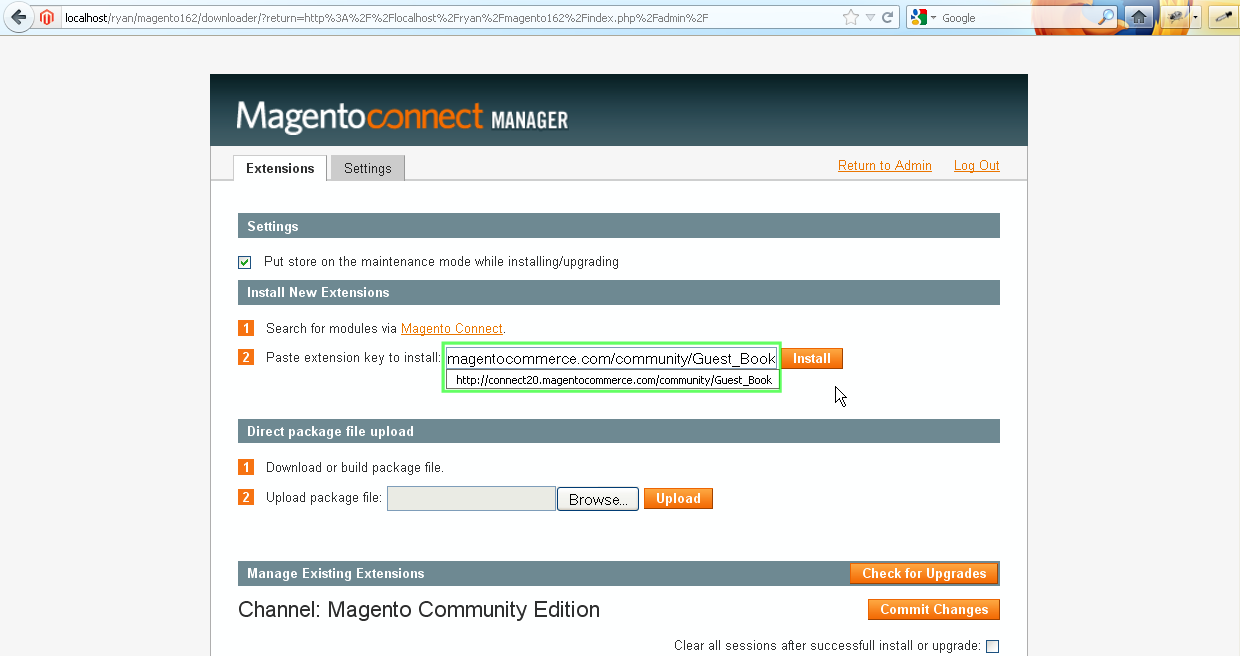The width and height of the screenshot is (1240, 656).
Task: Activate the eyedropper color picker tool
Action: 1222,17
